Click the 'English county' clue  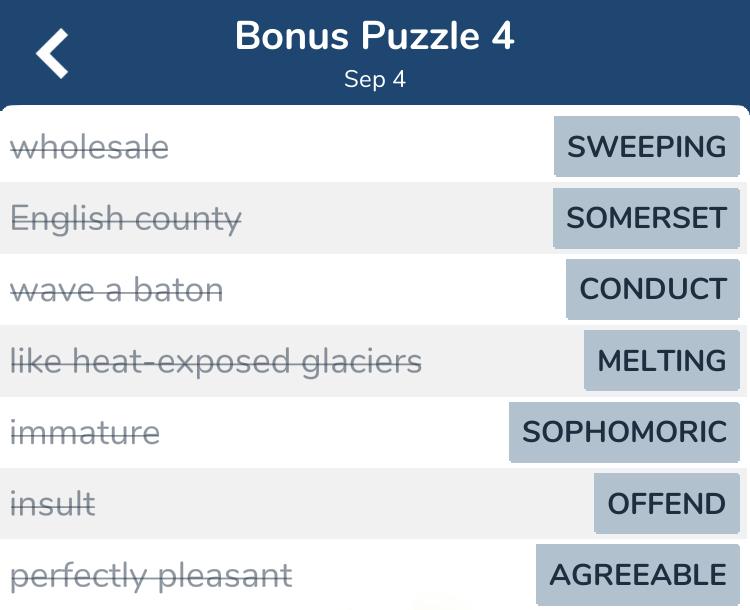[x=126, y=219]
